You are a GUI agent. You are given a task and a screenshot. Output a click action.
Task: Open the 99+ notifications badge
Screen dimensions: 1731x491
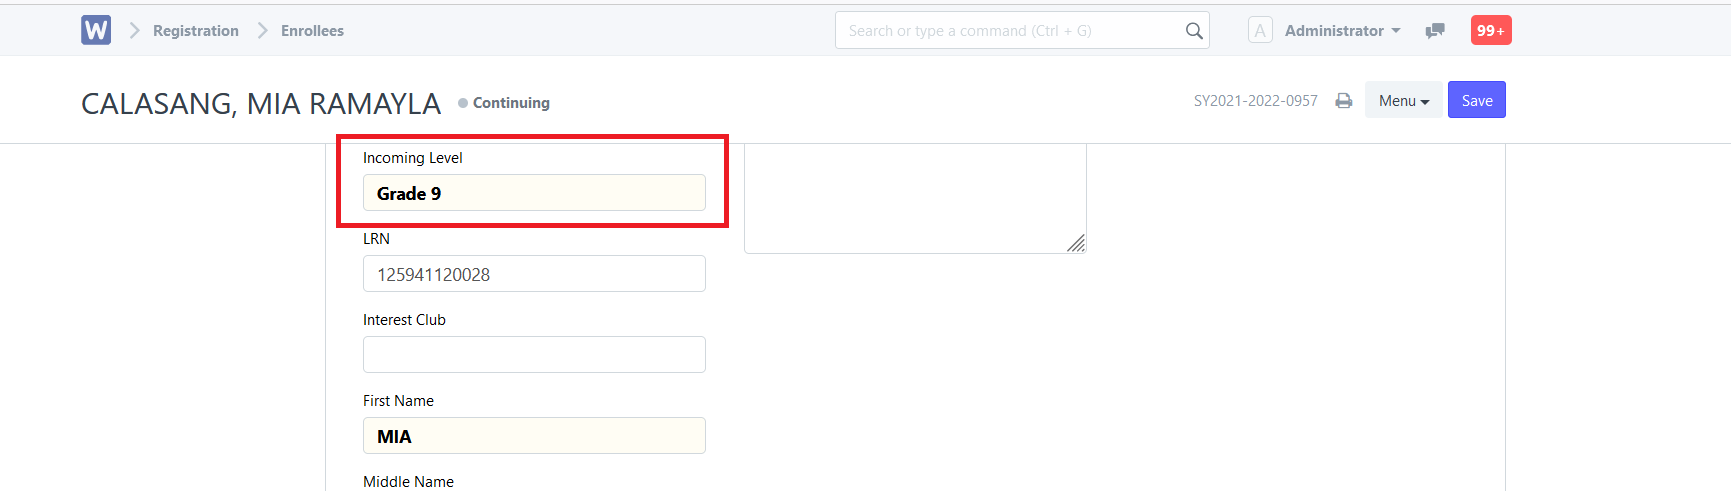point(1491,30)
